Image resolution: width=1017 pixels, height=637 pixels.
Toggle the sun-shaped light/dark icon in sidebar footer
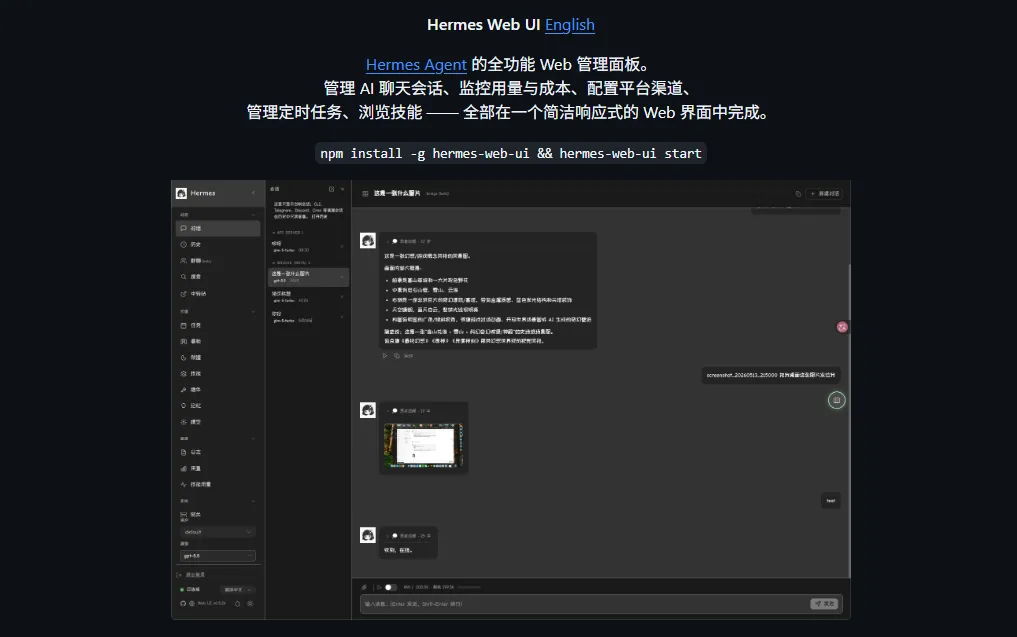coord(250,604)
